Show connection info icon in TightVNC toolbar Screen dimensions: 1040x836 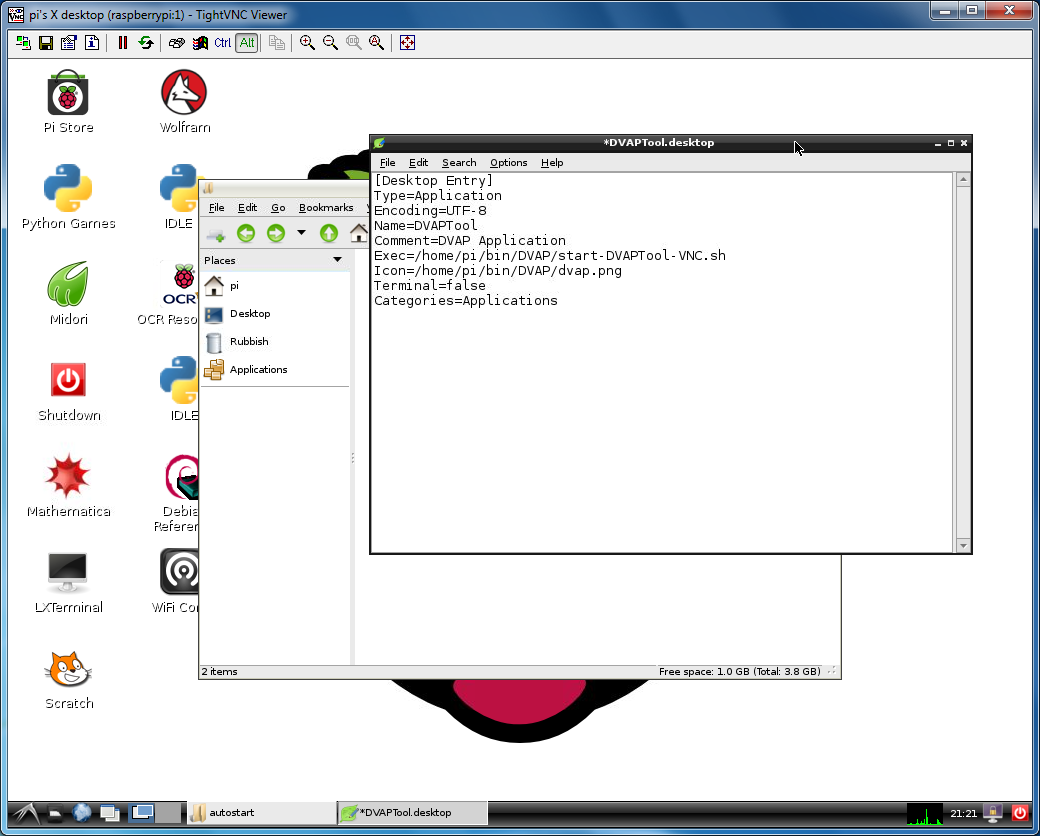[x=92, y=43]
